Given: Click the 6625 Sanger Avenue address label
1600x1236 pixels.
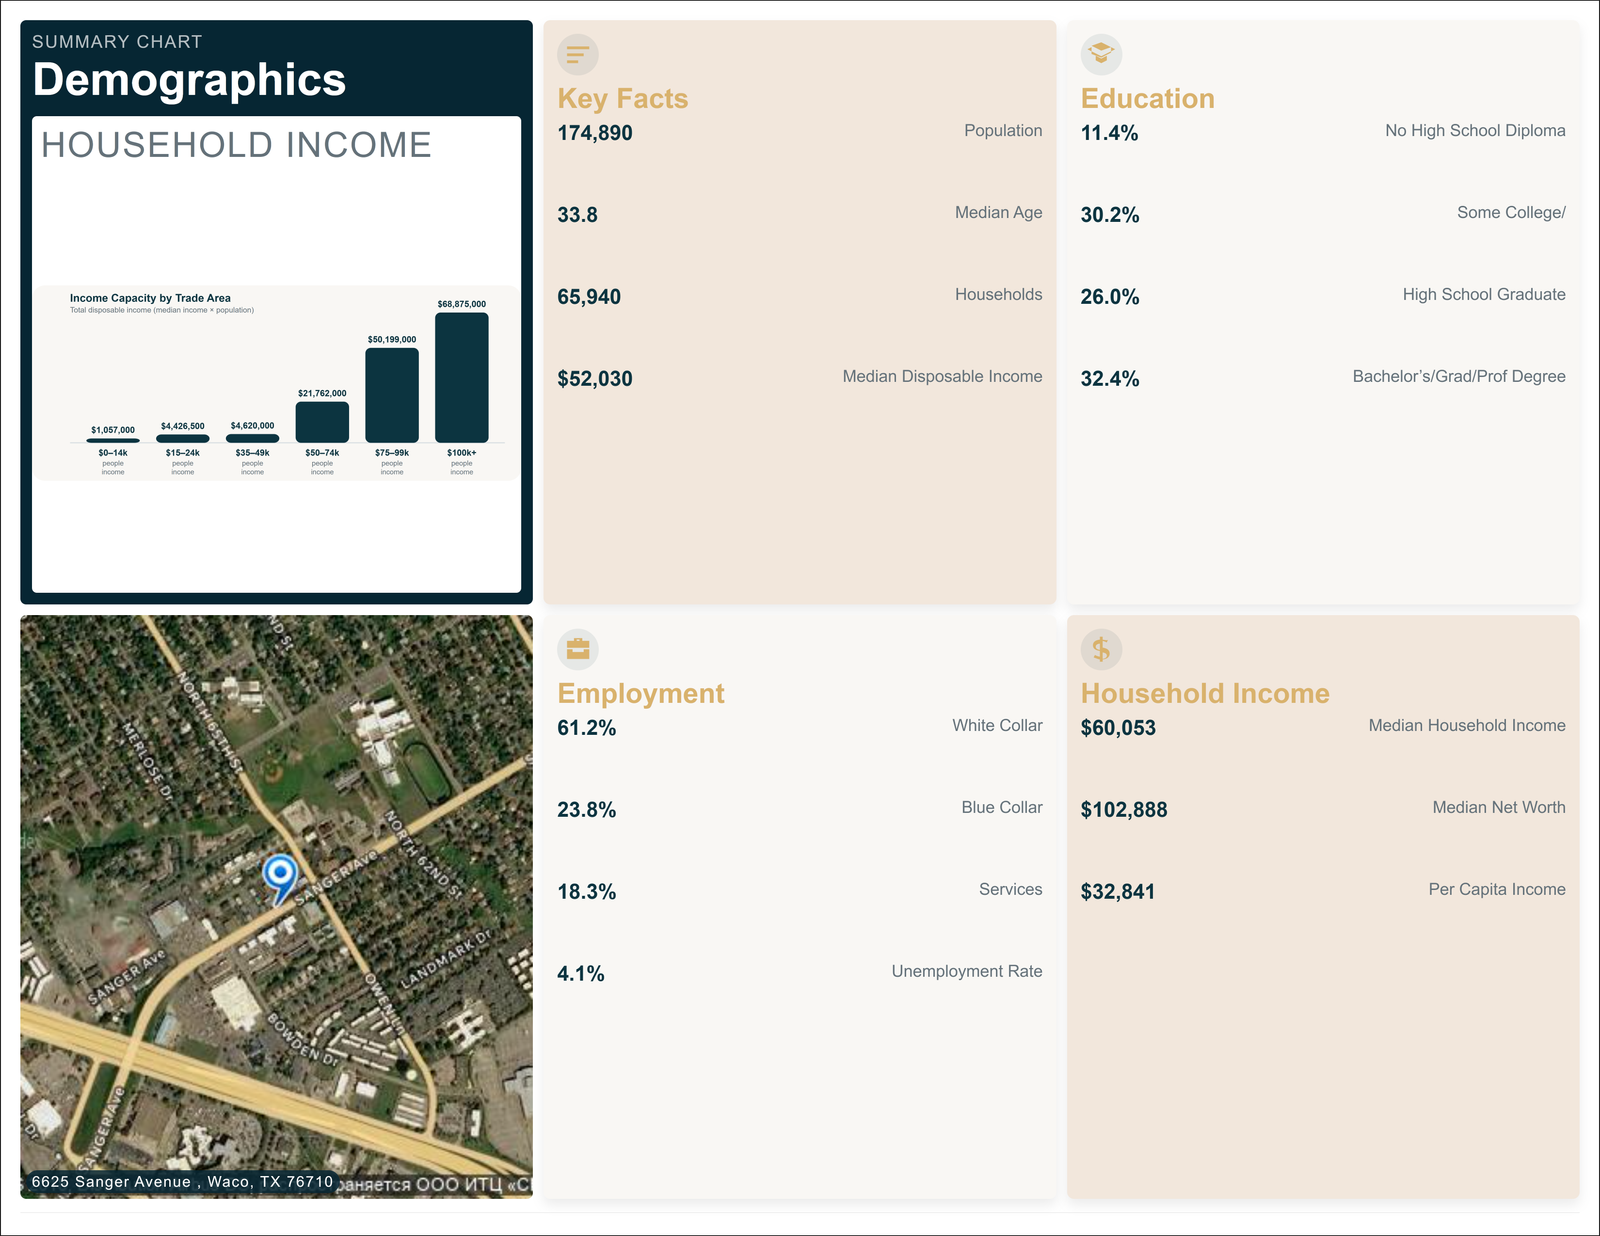Looking at the screenshot, I should pos(182,1182).
